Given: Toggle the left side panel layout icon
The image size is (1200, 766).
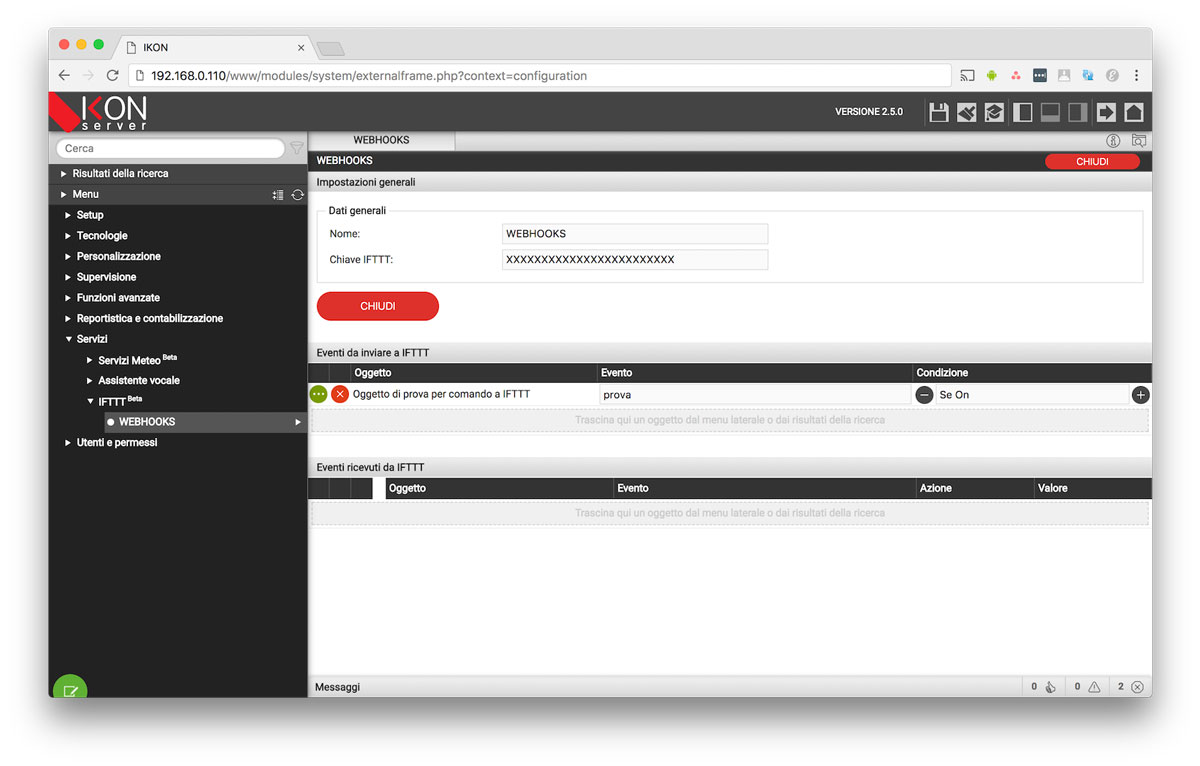Looking at the screenshot, I should (1022, 112).
